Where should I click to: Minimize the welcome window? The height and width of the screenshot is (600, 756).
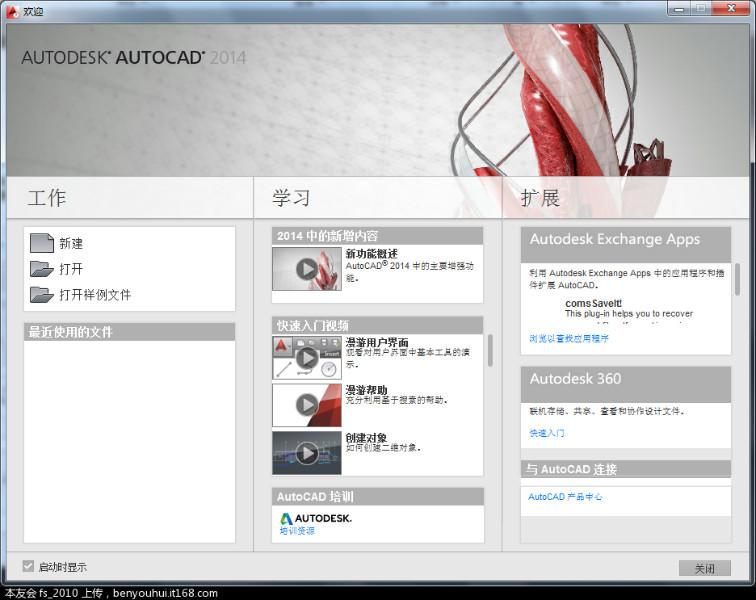679,8
